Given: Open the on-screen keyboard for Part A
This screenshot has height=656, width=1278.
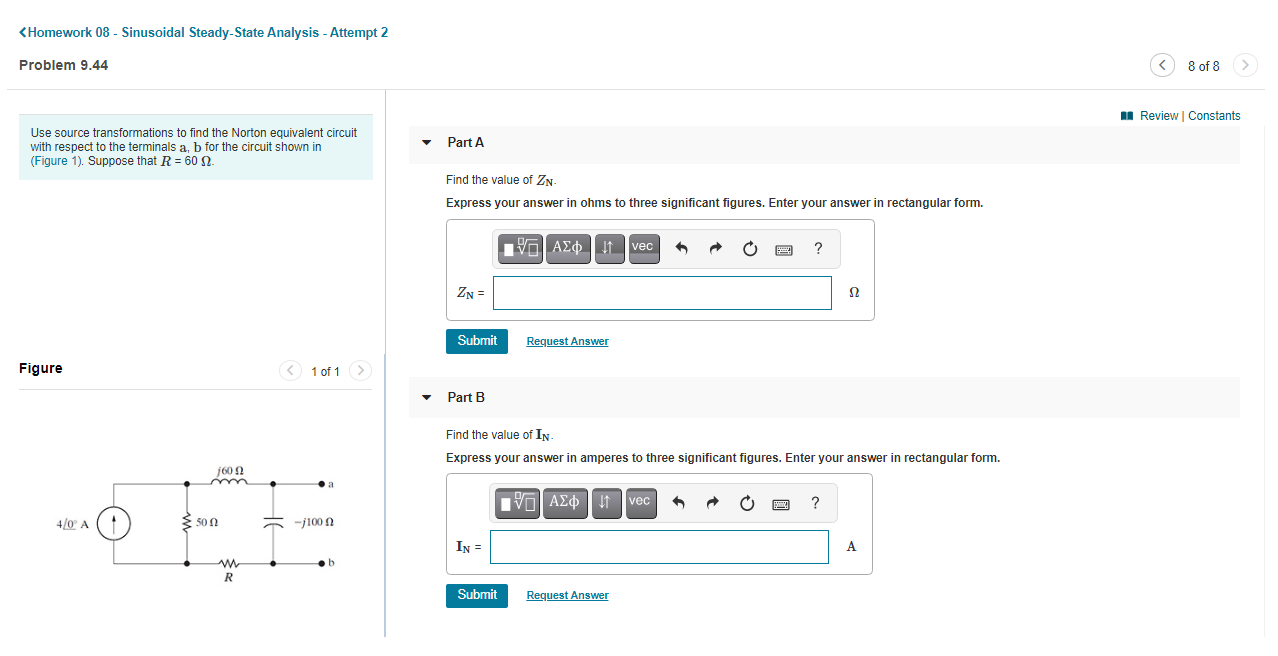Looking at the screenshot, I should pos(784,249).
